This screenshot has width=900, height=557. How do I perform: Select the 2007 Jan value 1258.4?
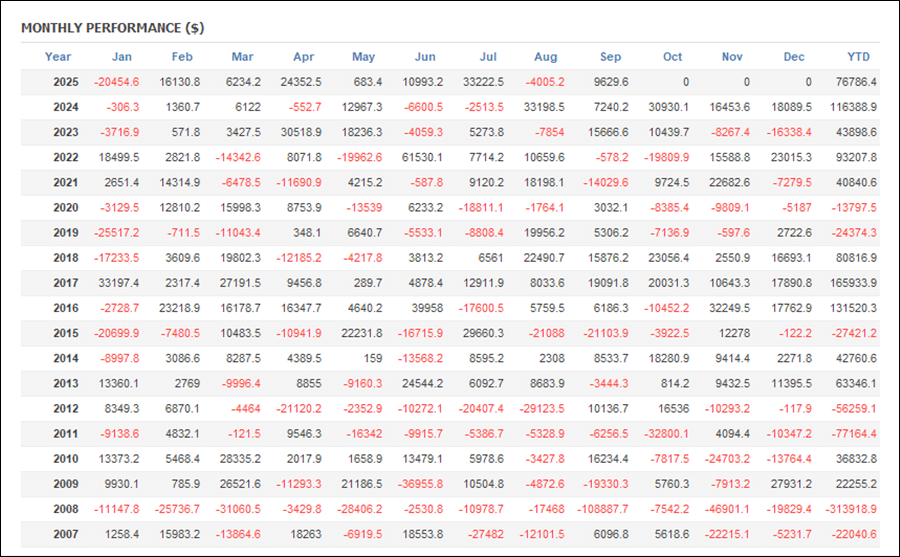point(118,534)
